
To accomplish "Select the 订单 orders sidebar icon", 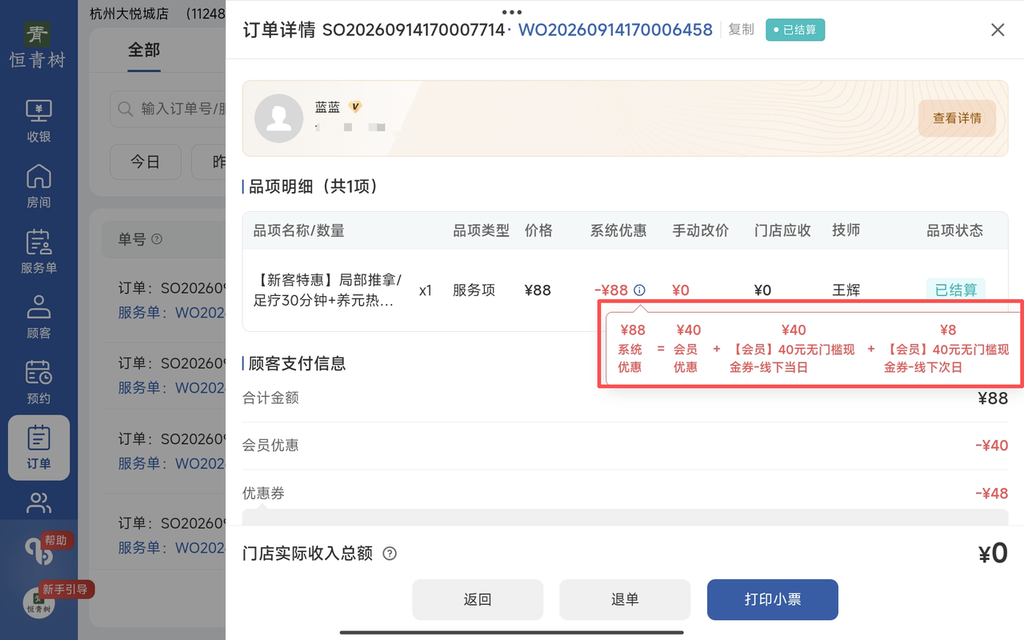I will coord(39,447).
